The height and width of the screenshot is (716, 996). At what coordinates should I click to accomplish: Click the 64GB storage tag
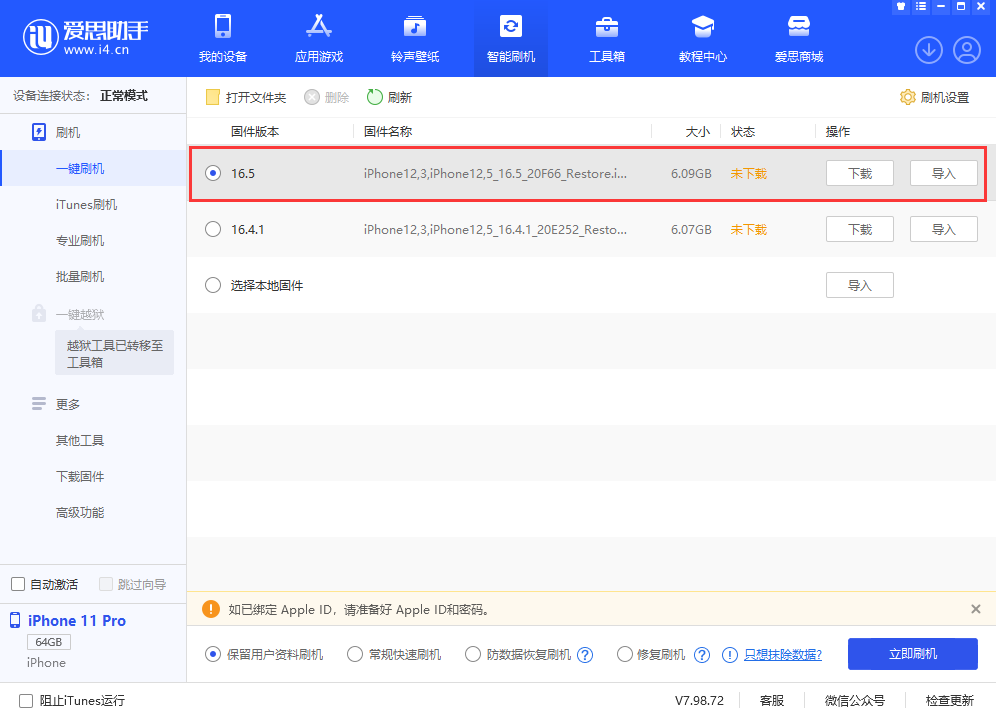(x=49, y=642)
